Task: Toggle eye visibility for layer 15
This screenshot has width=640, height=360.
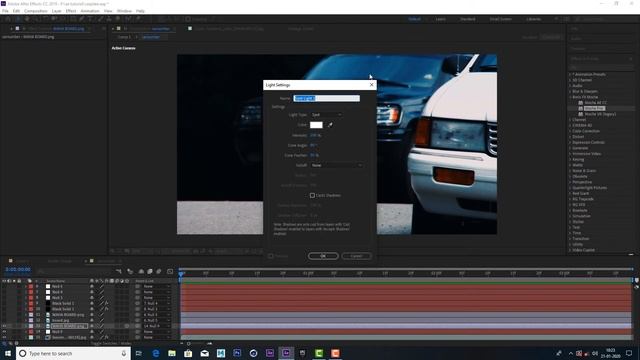Action: coord(4,338)
